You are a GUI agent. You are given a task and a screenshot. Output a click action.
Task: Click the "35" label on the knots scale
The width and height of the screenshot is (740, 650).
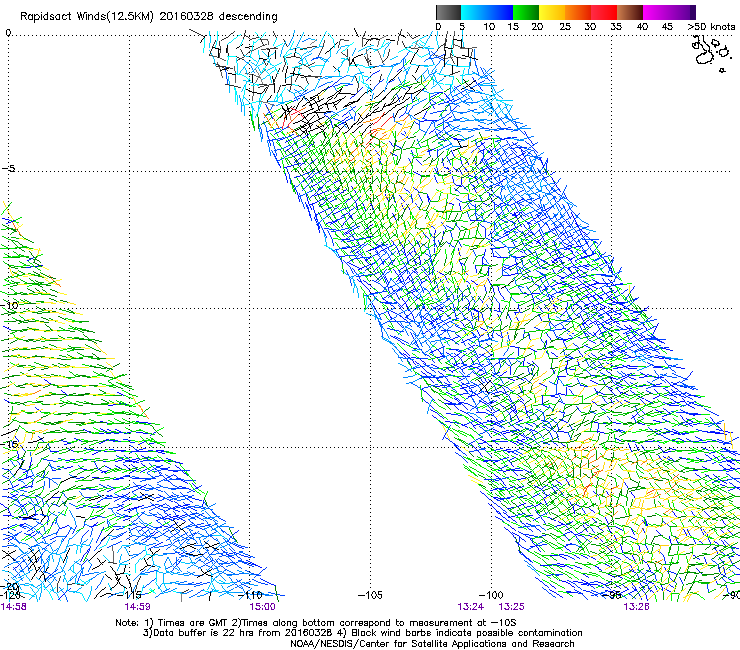click(615, 27)
